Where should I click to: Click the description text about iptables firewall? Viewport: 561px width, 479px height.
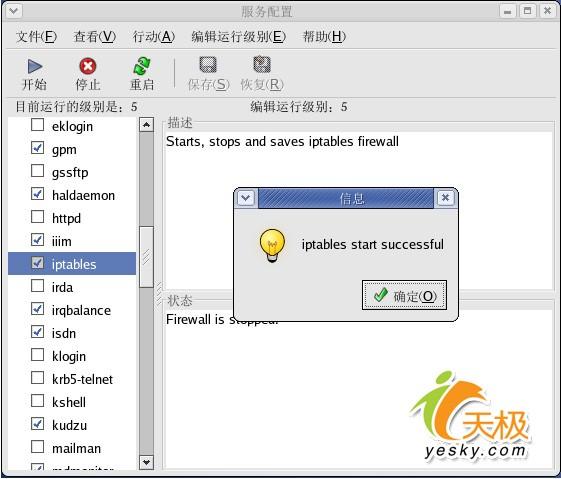(x=282, y=142)
